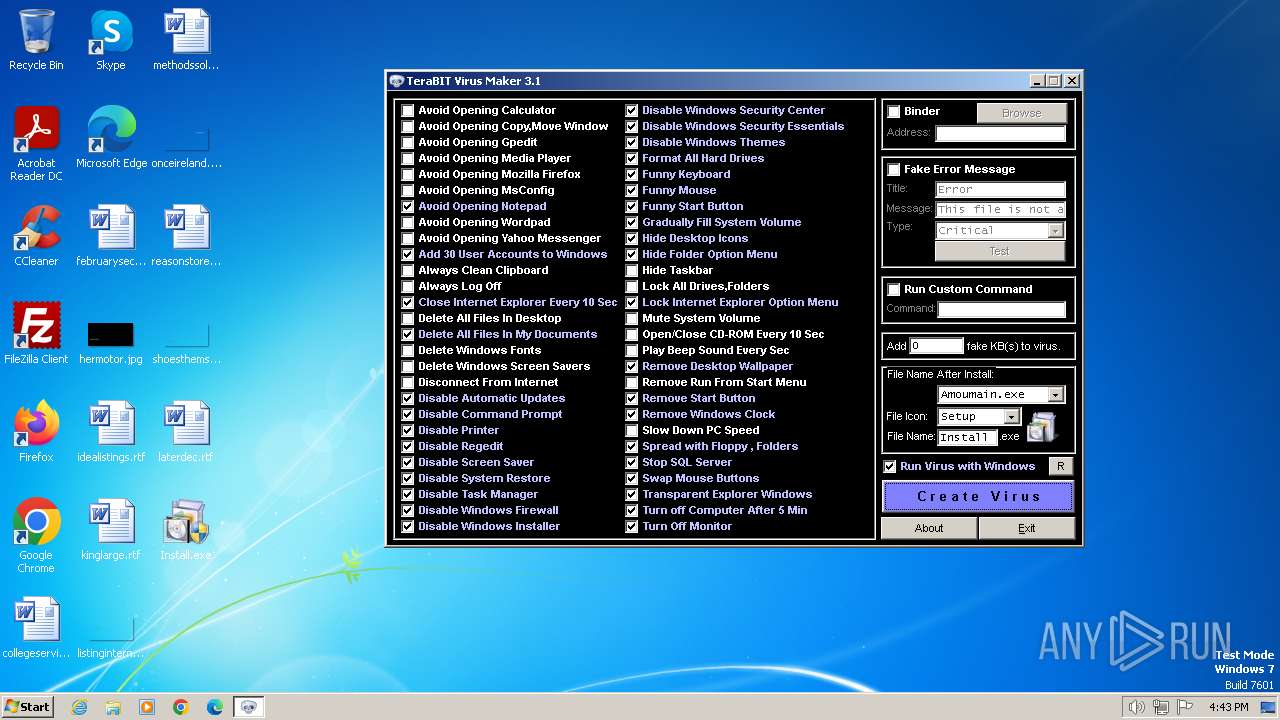Enable the Binder checkbox
Image resolution: width=1280 pixels, height=720 pixels.
[x=893, y=111]
